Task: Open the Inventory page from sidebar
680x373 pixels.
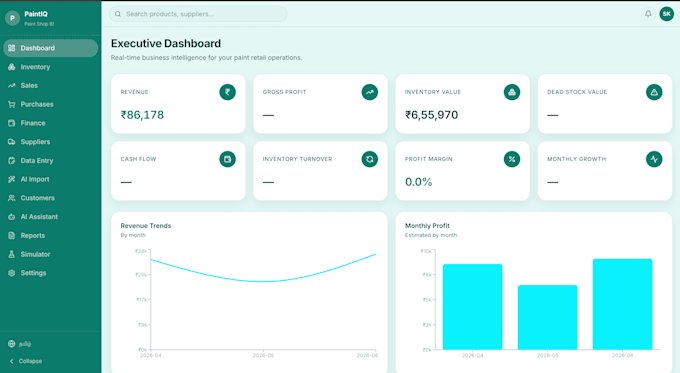Action: (x=50, y=67)
